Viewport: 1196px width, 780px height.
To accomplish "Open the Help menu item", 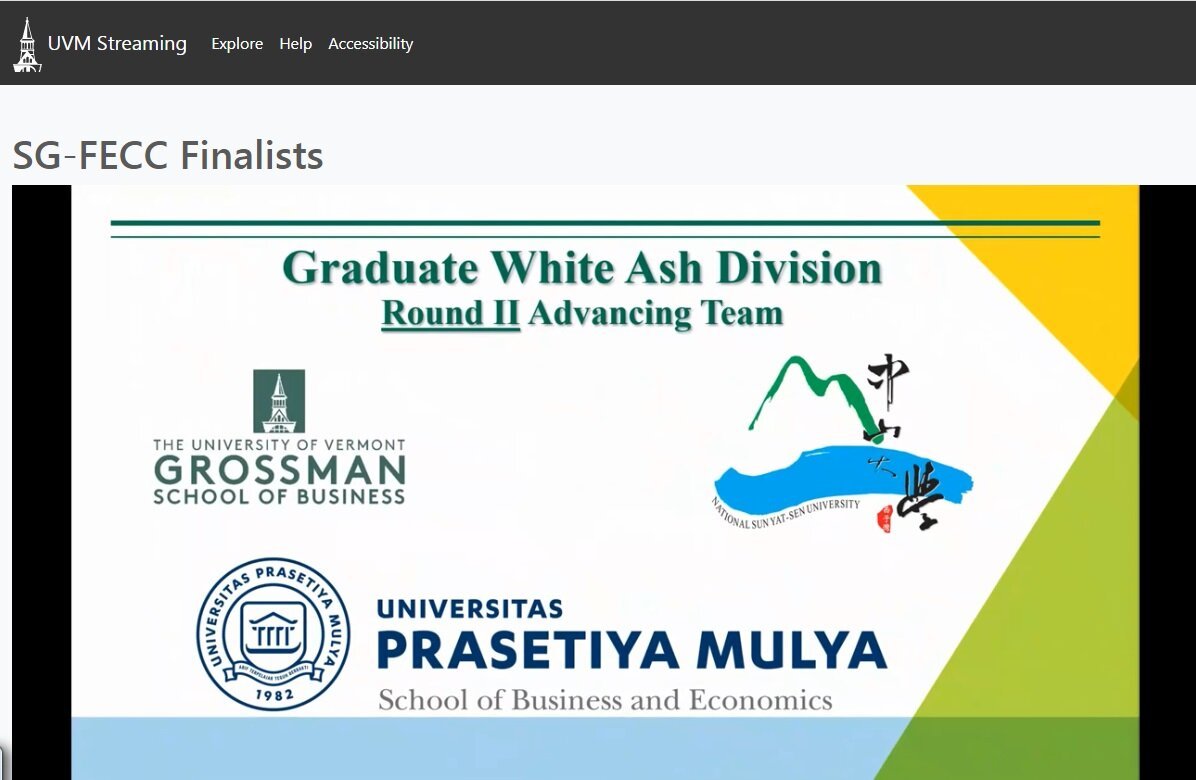I will [295, 43].
